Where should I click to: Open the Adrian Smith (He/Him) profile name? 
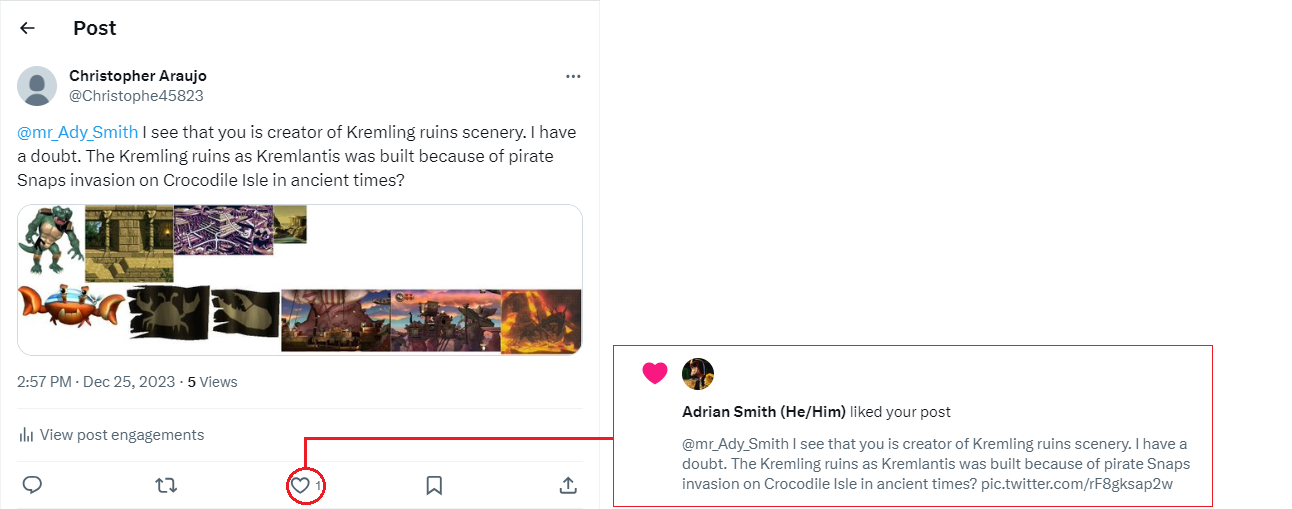pyautogui.click(x=764, y=412)
